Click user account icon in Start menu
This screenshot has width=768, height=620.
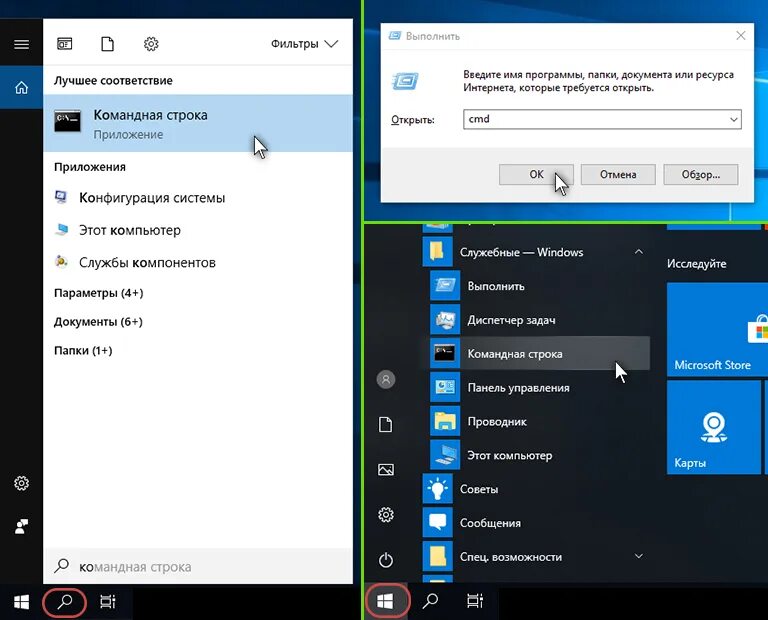pos(385,380)
